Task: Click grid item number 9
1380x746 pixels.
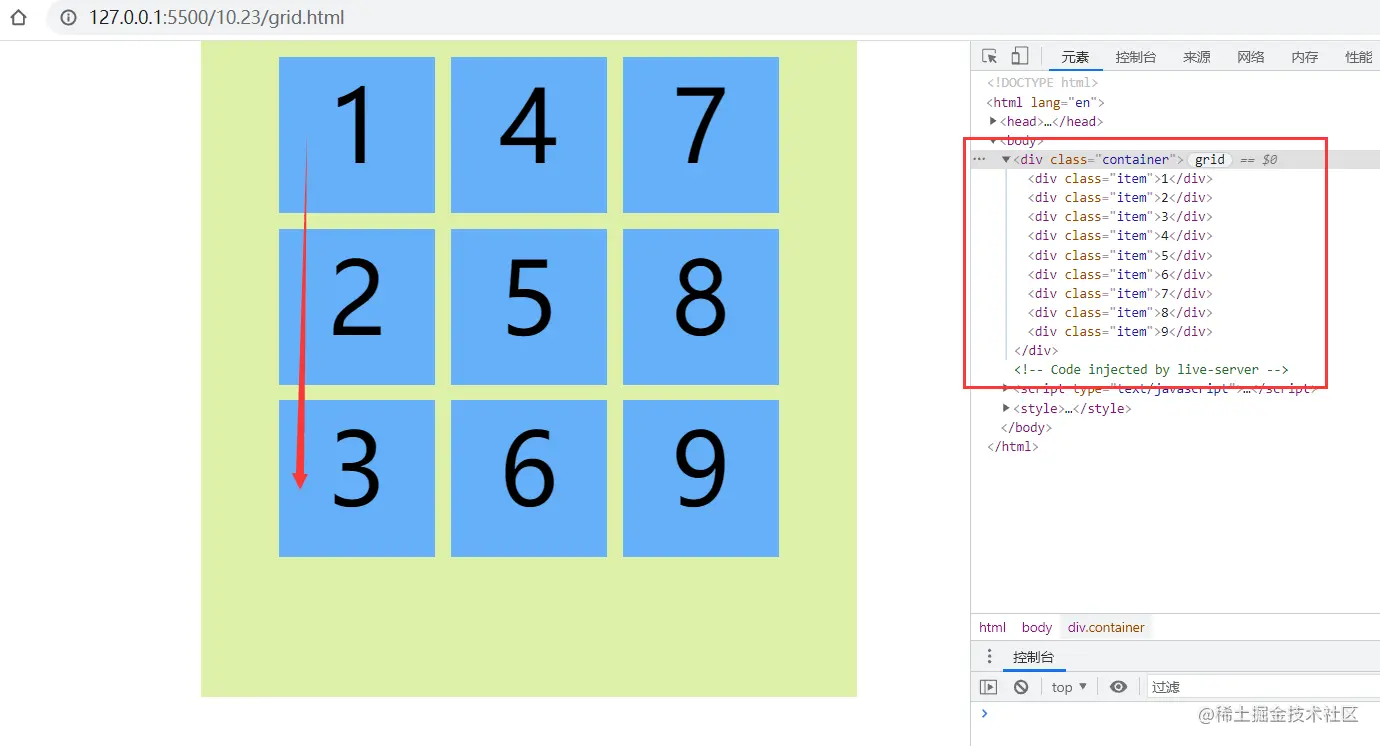Action: point(701,478)
